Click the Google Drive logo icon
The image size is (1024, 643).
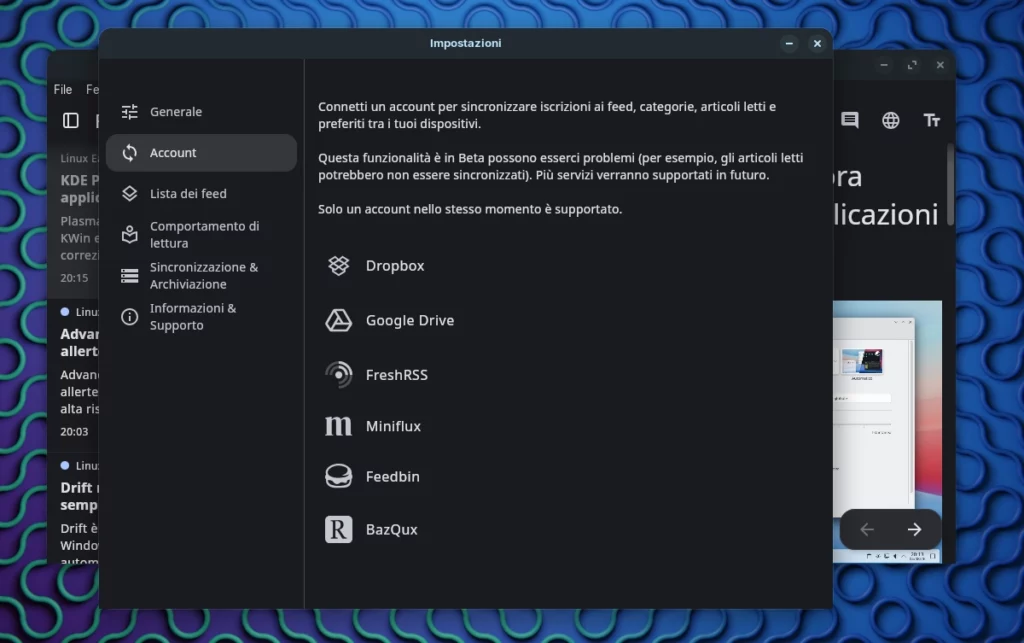pyautogui.click(x=338, y=321)
